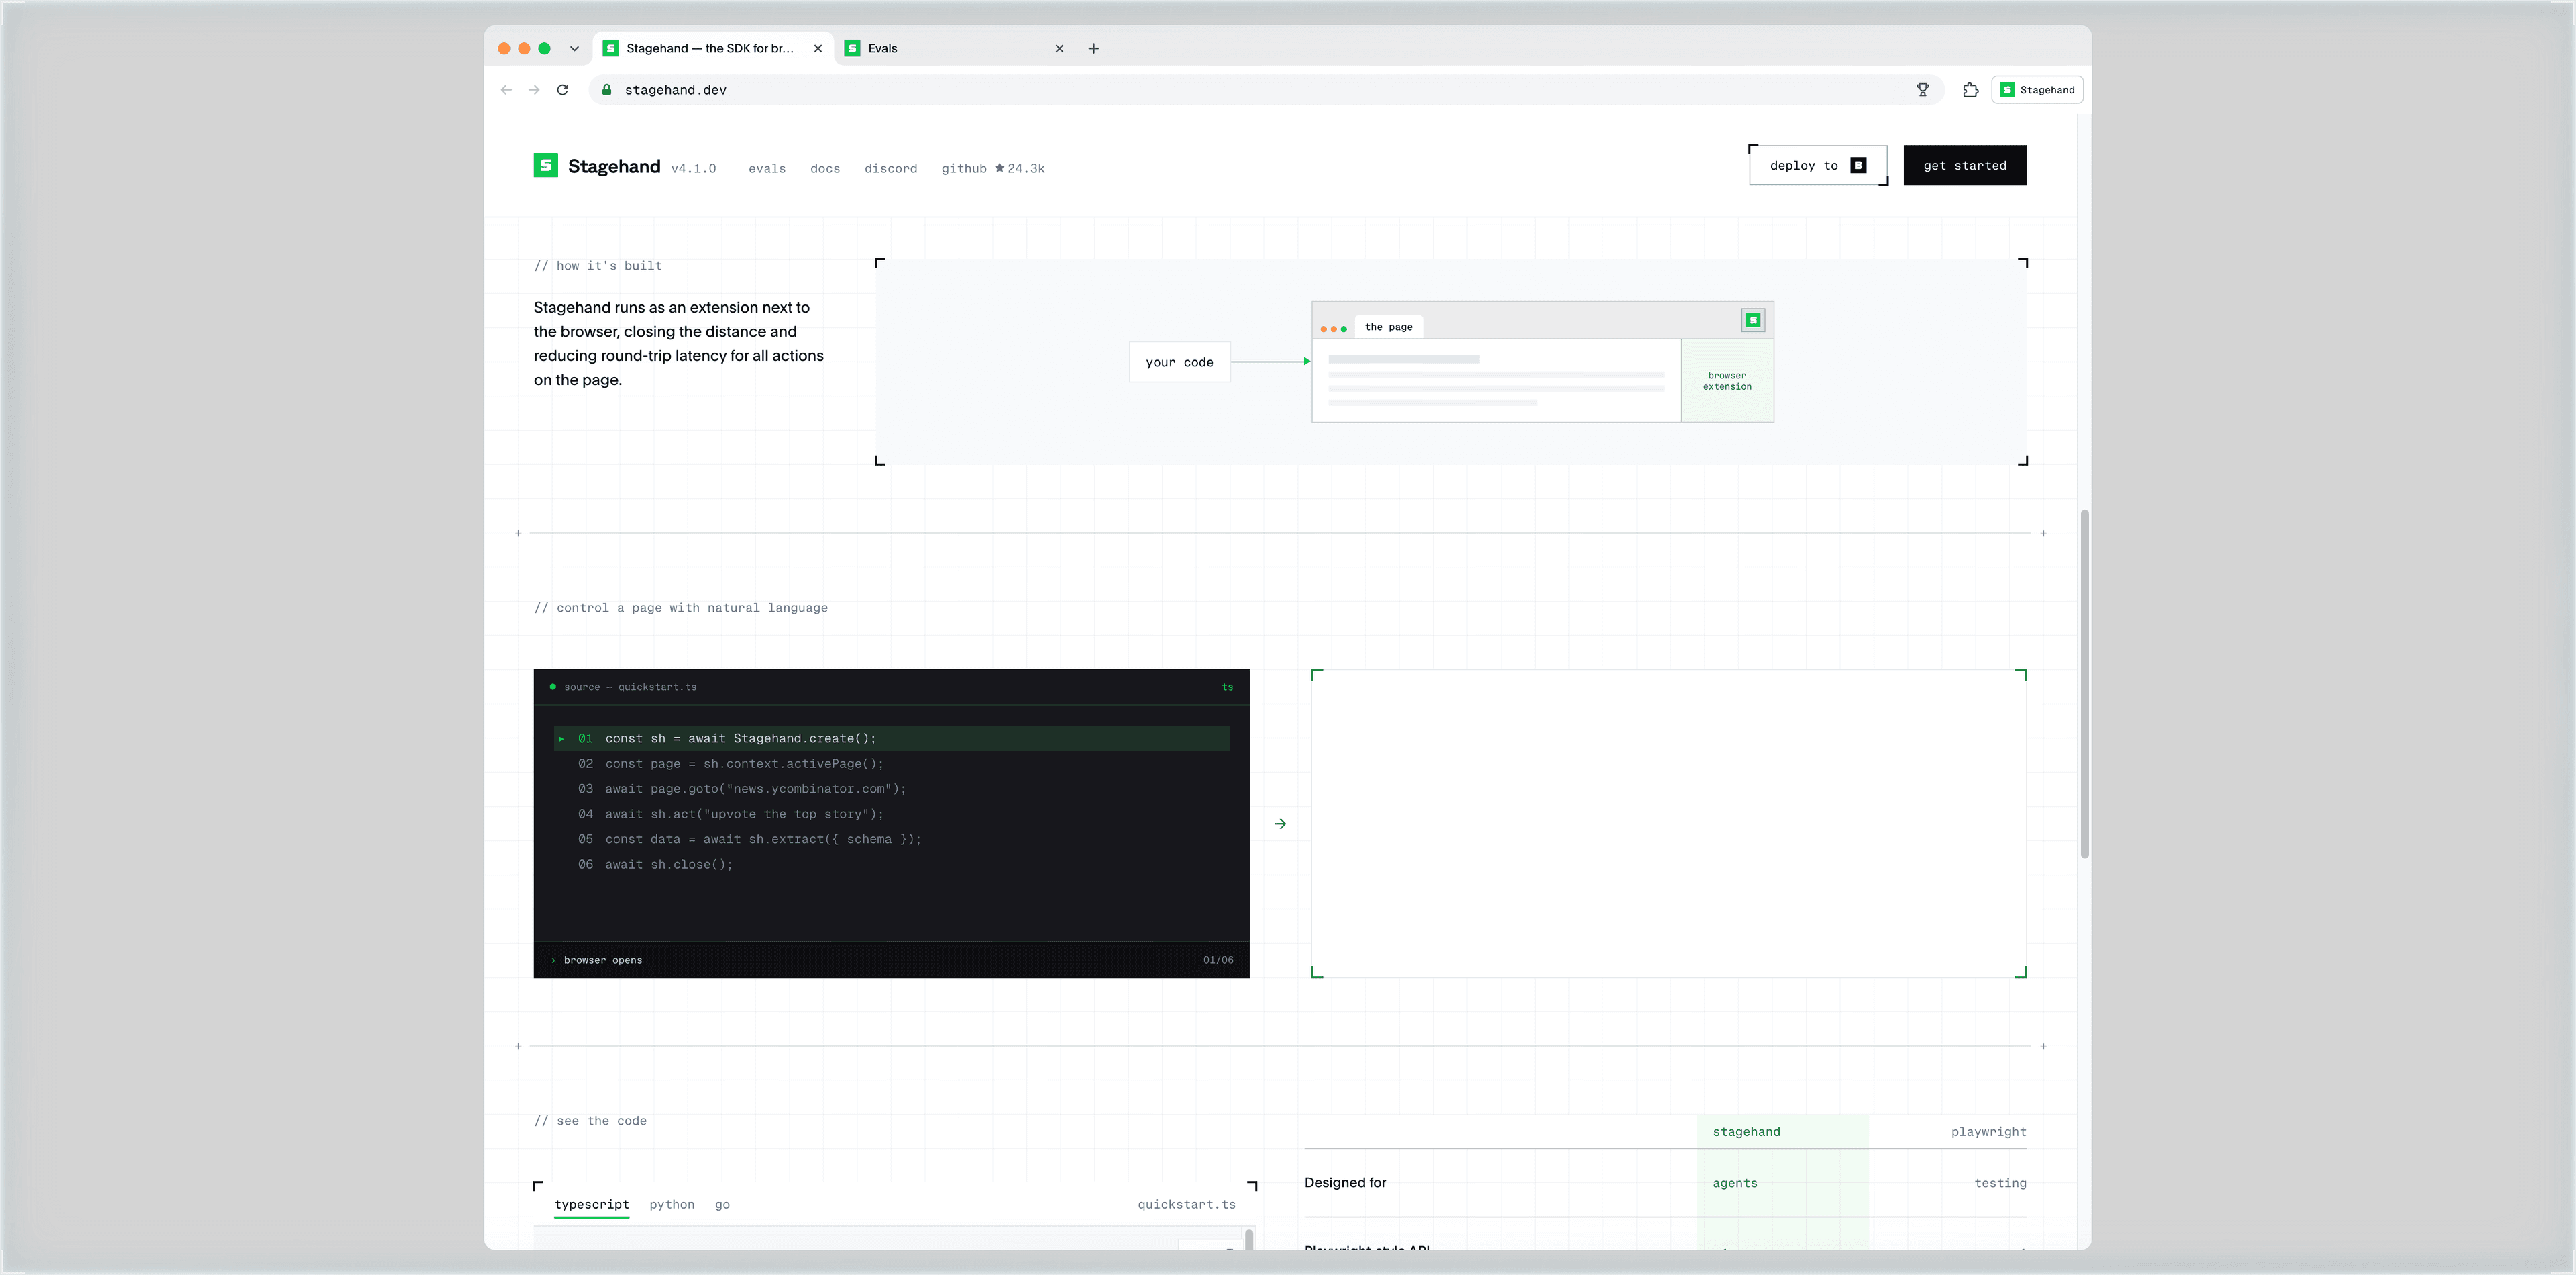This screenshot has width=2576, height=1275.
Task: Expand the tab search chevron
Action: (x=574, y=48)
